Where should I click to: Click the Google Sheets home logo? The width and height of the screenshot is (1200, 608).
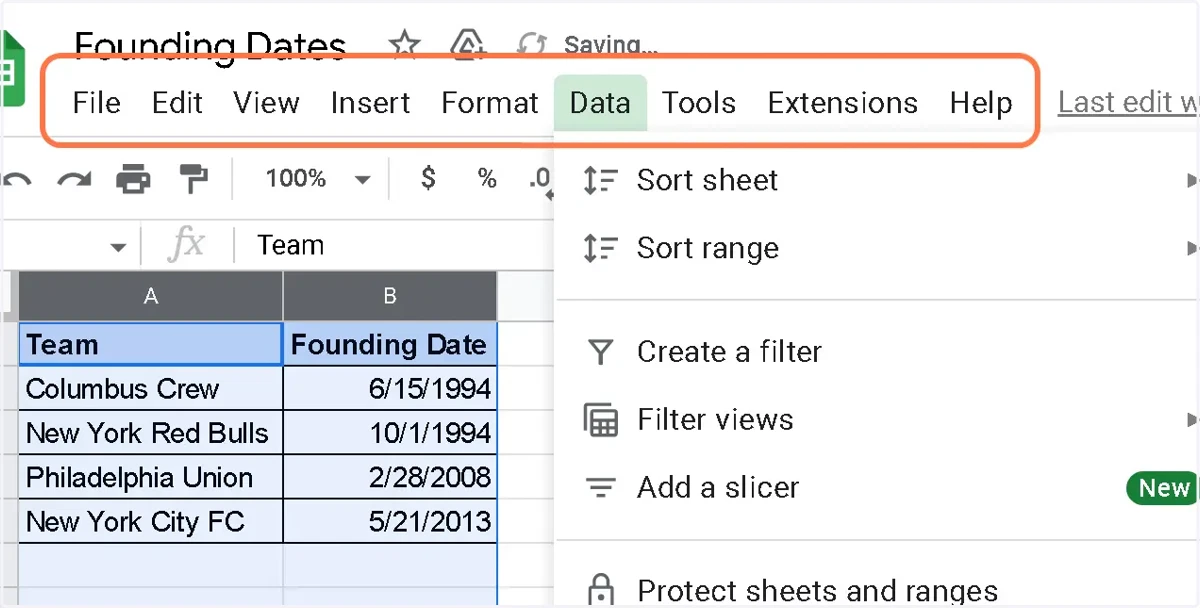point(12,68)
